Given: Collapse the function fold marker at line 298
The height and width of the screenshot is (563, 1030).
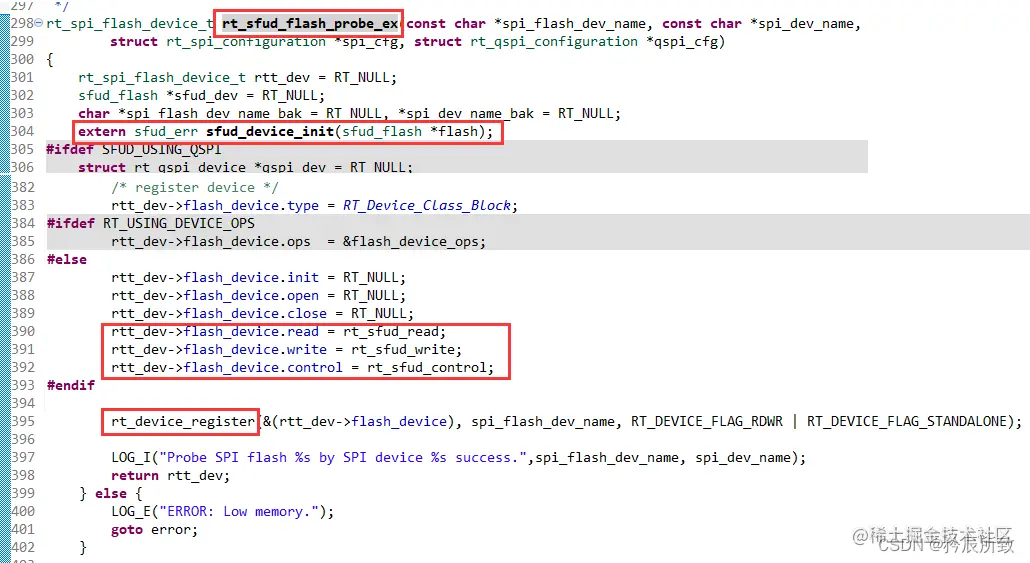Looking at the screenshot, I should (39, 24).
